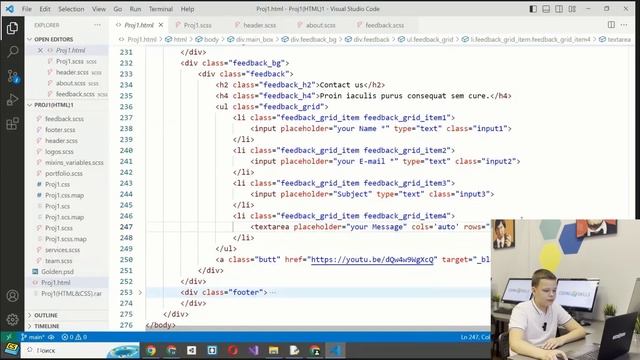The width and height of the screenshot is (640, 360).
Task: Open Google Chrome from the taskbar
Action: tap(151, 350)
